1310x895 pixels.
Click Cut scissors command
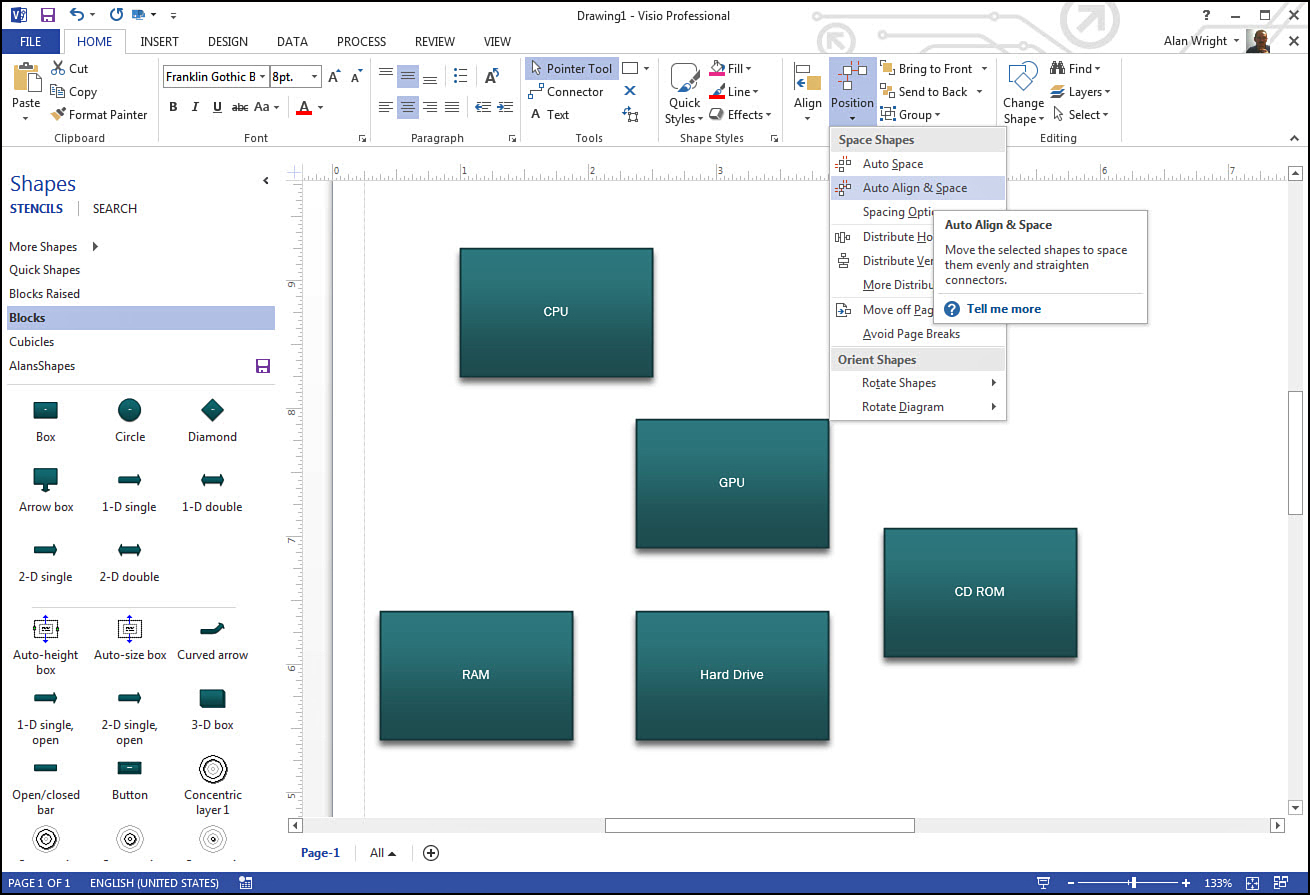pos(70,68)
